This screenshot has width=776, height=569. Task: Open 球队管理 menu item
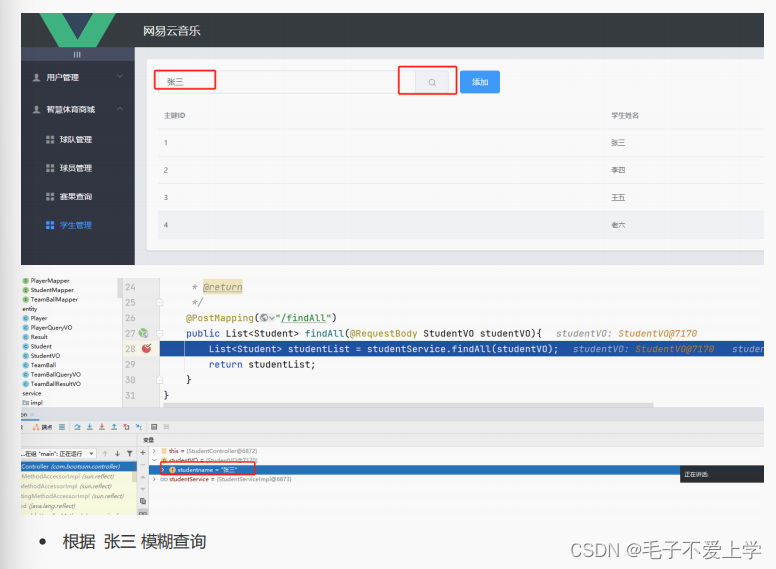[76, 140]
